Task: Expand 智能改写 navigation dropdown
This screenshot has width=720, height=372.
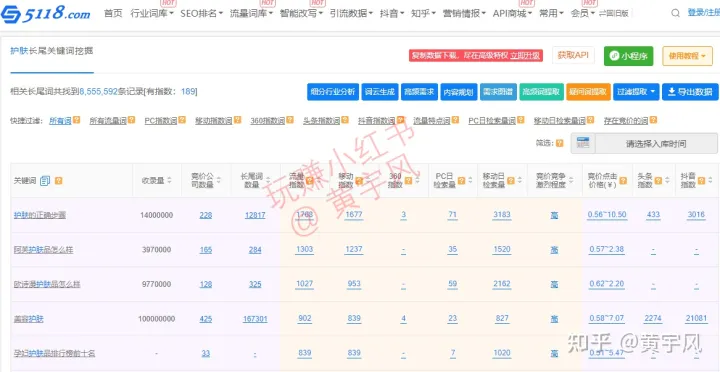Action: 301,13
